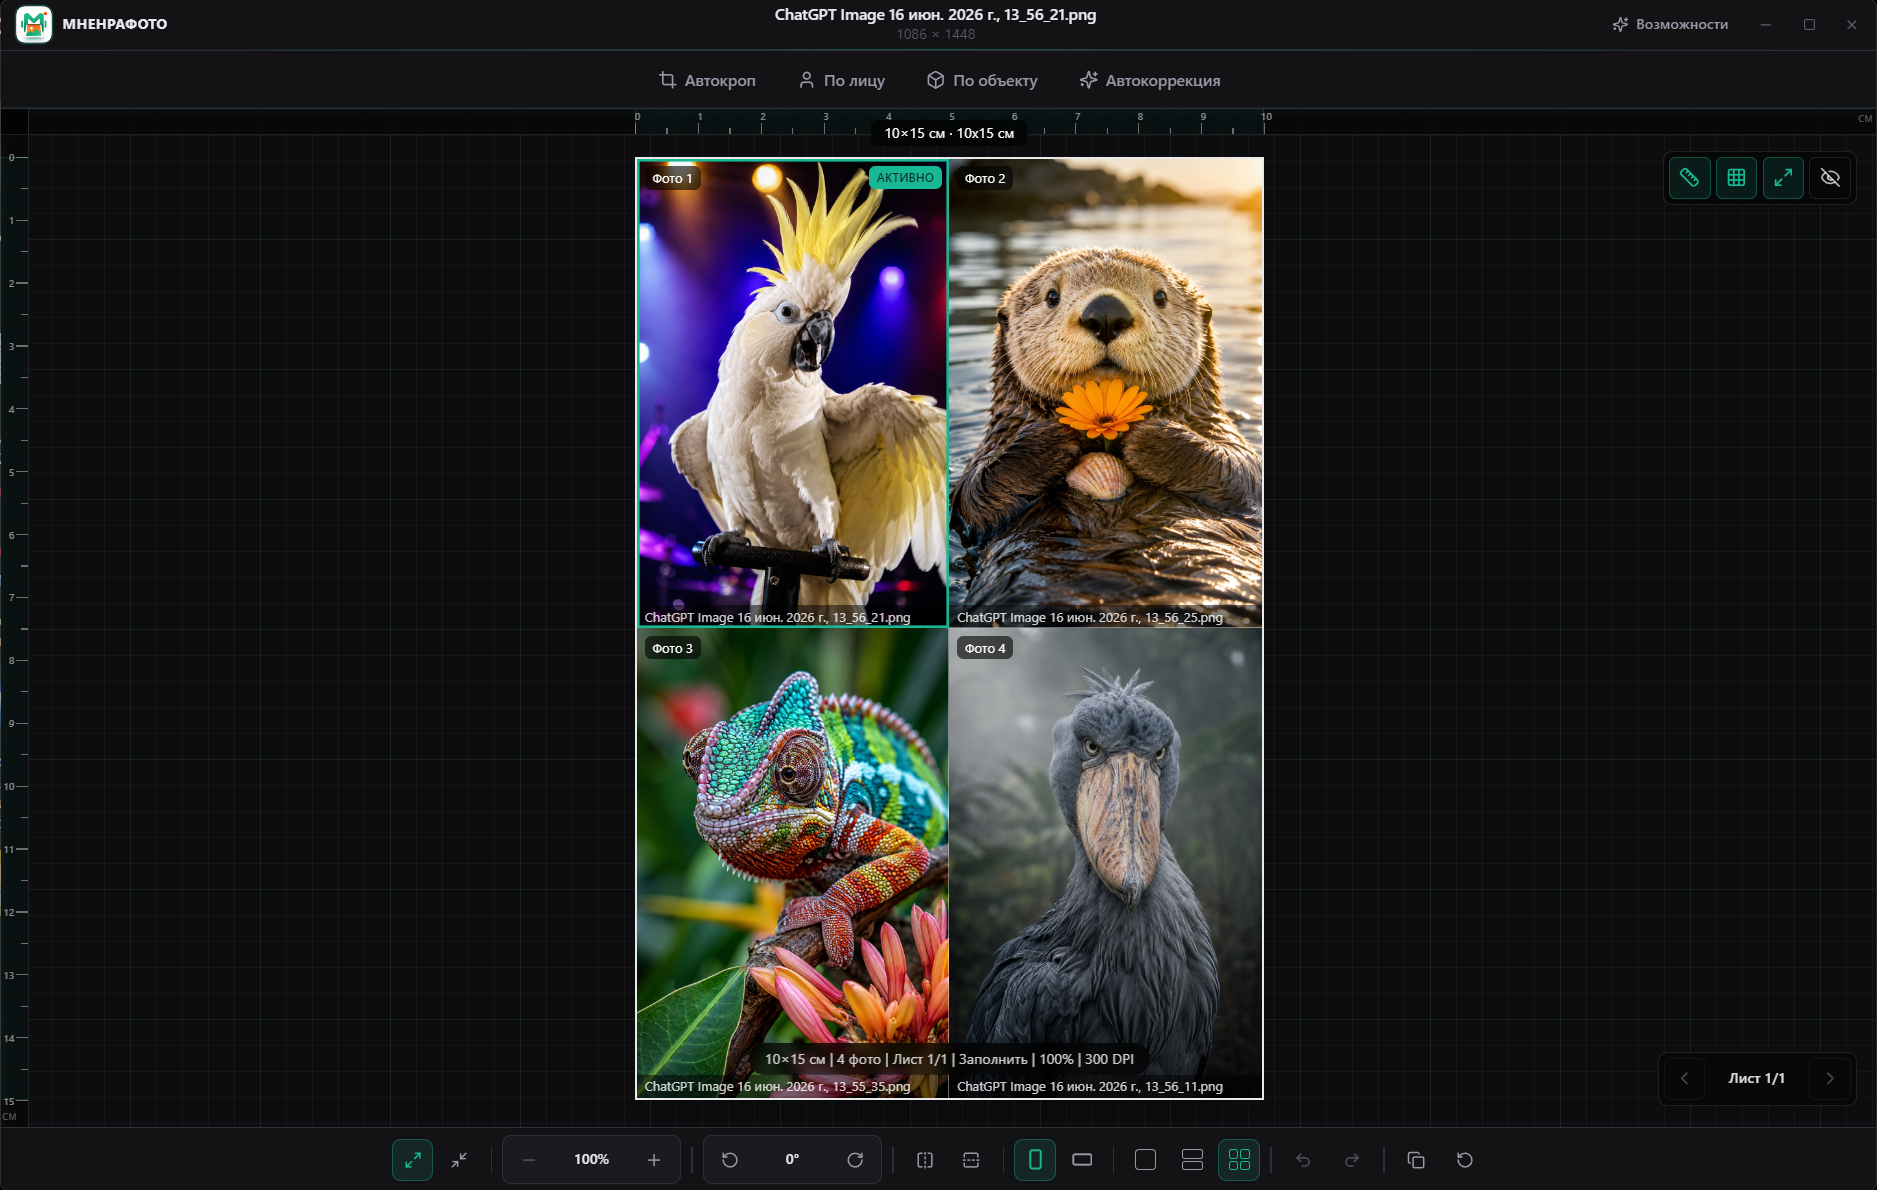The image size is (1877, 1190).
Task: Click filename ending 13_55_35.png caption
Action: 777,1086
